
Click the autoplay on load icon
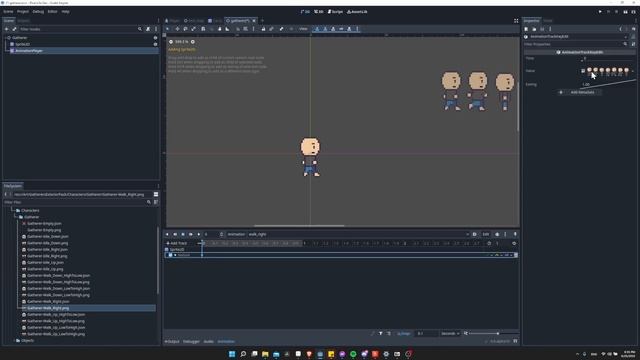(474, 234)
